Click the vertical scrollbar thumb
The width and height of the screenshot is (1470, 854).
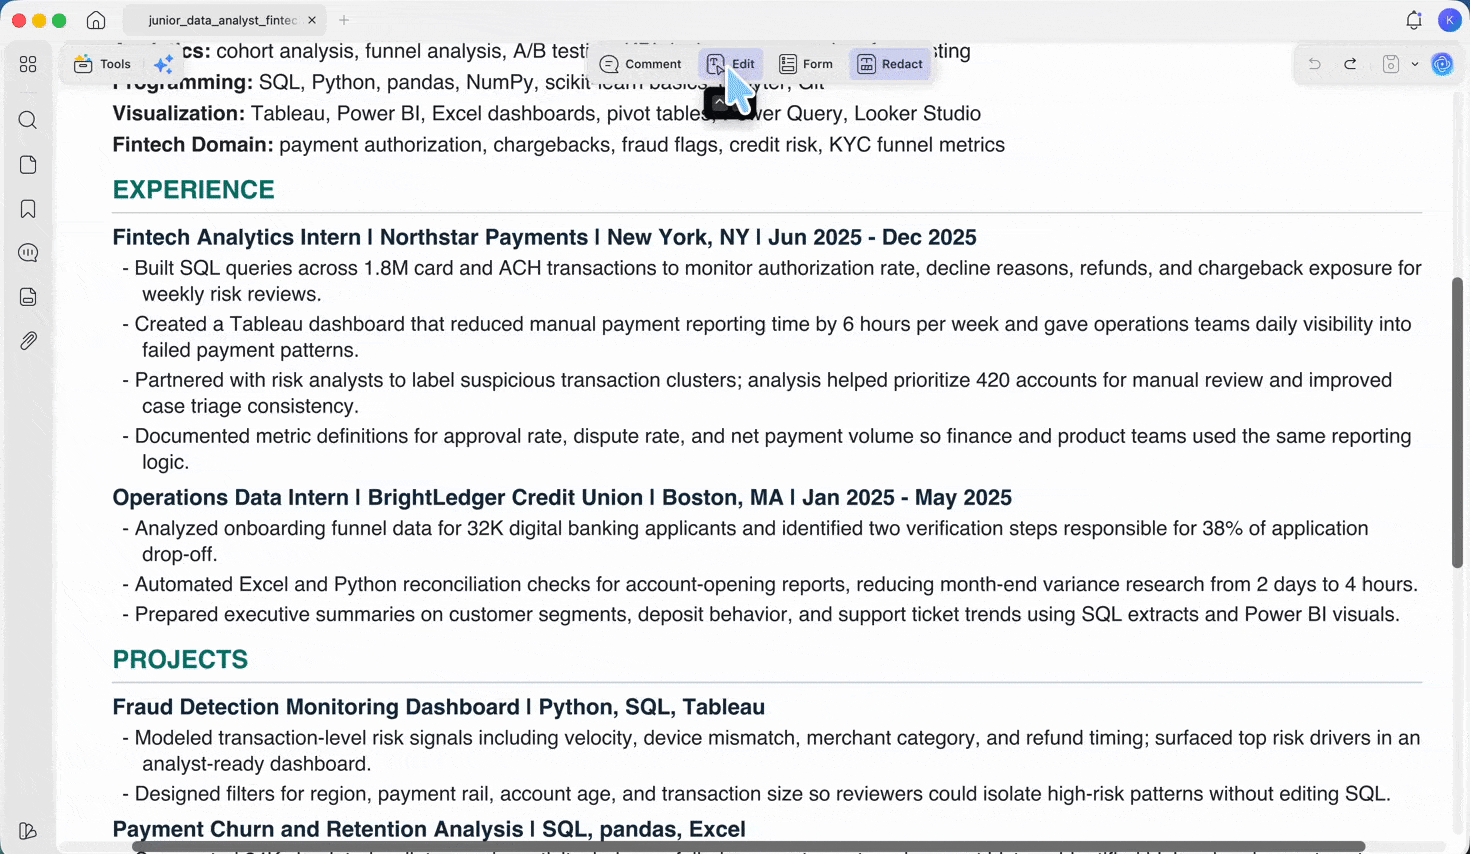pos(1458,422)
